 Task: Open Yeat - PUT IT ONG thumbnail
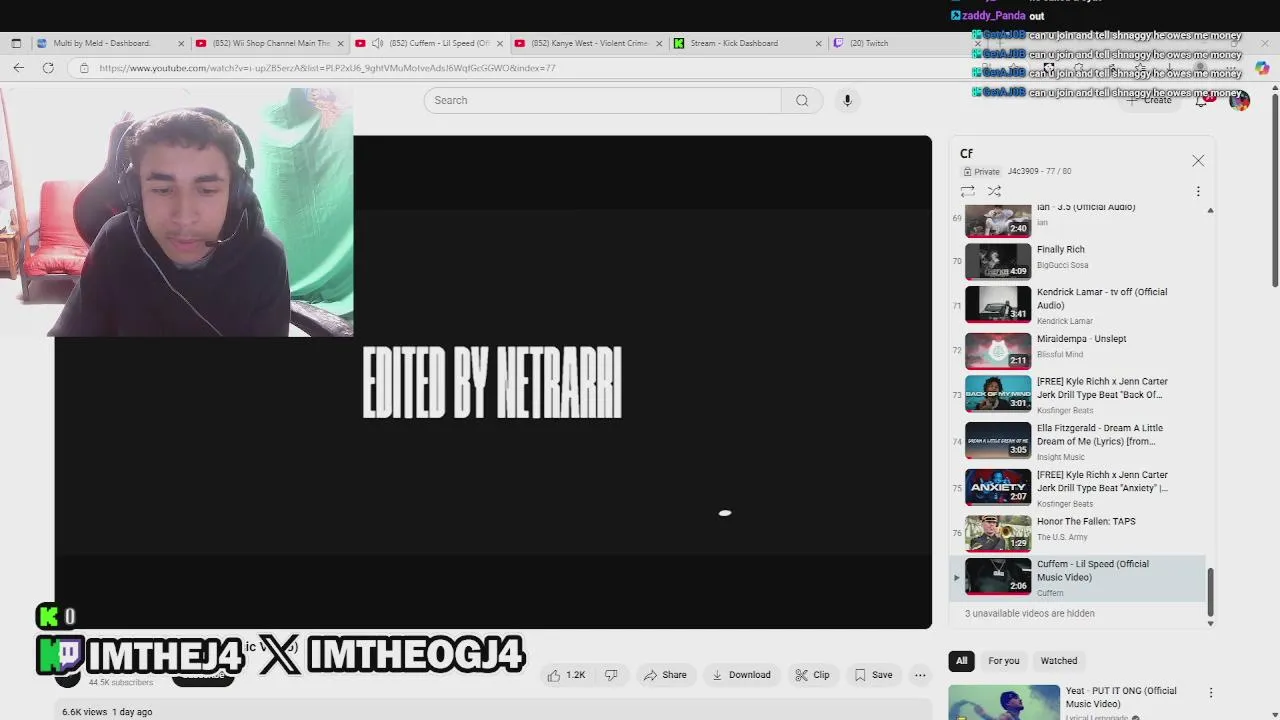pyautogui.click(x=1004, y=702)
